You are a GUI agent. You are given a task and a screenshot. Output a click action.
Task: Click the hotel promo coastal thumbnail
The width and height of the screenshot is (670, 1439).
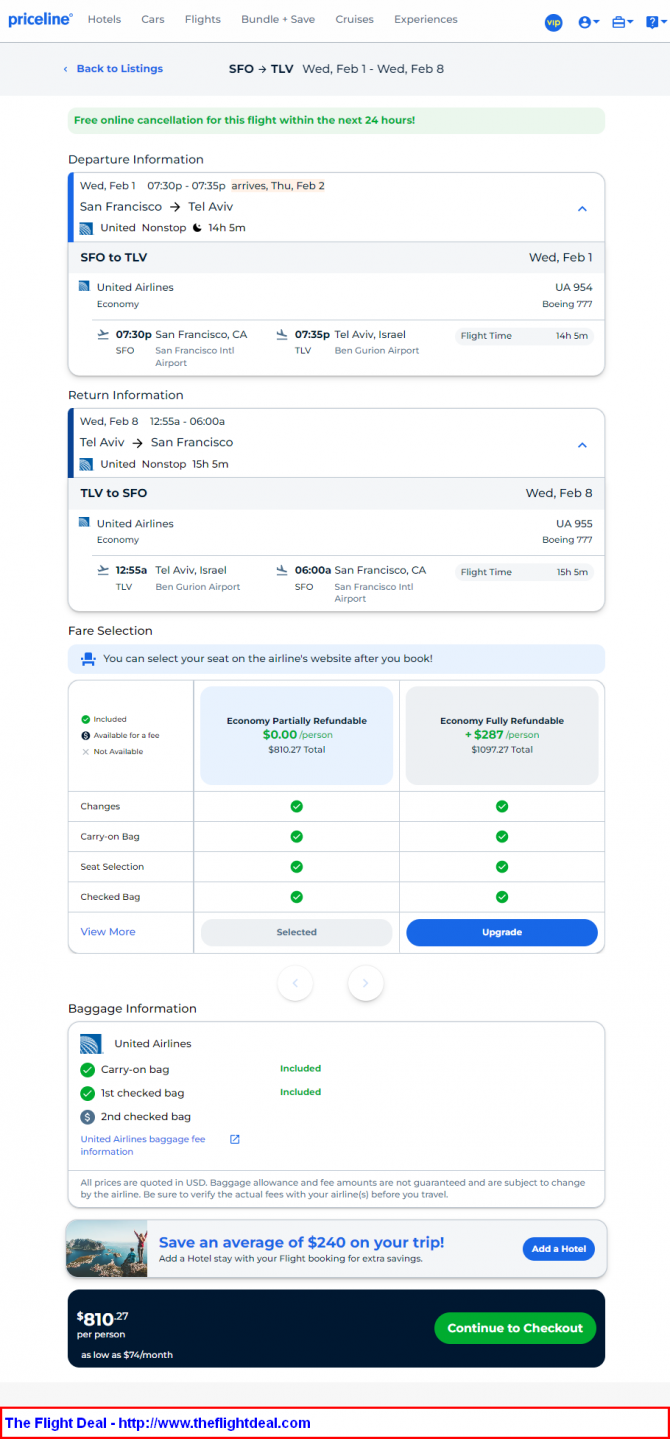[x=107, y=1249]
